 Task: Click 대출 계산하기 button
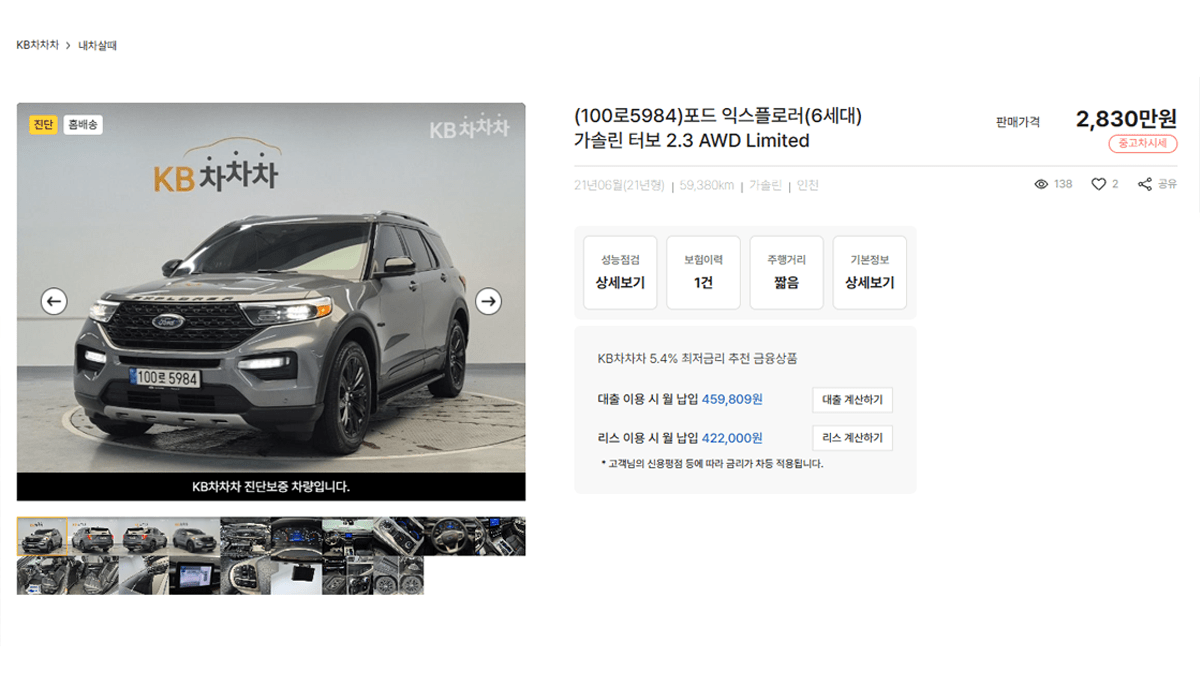coord(852,400)
